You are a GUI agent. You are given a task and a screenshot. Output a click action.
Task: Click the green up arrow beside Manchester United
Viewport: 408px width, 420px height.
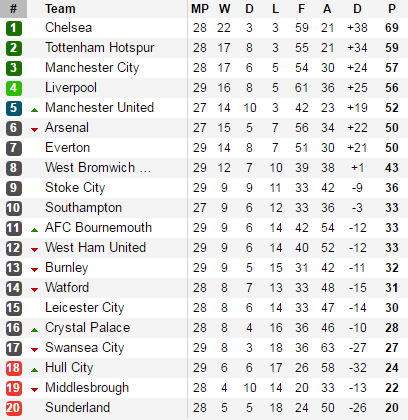tap(34, 110)
